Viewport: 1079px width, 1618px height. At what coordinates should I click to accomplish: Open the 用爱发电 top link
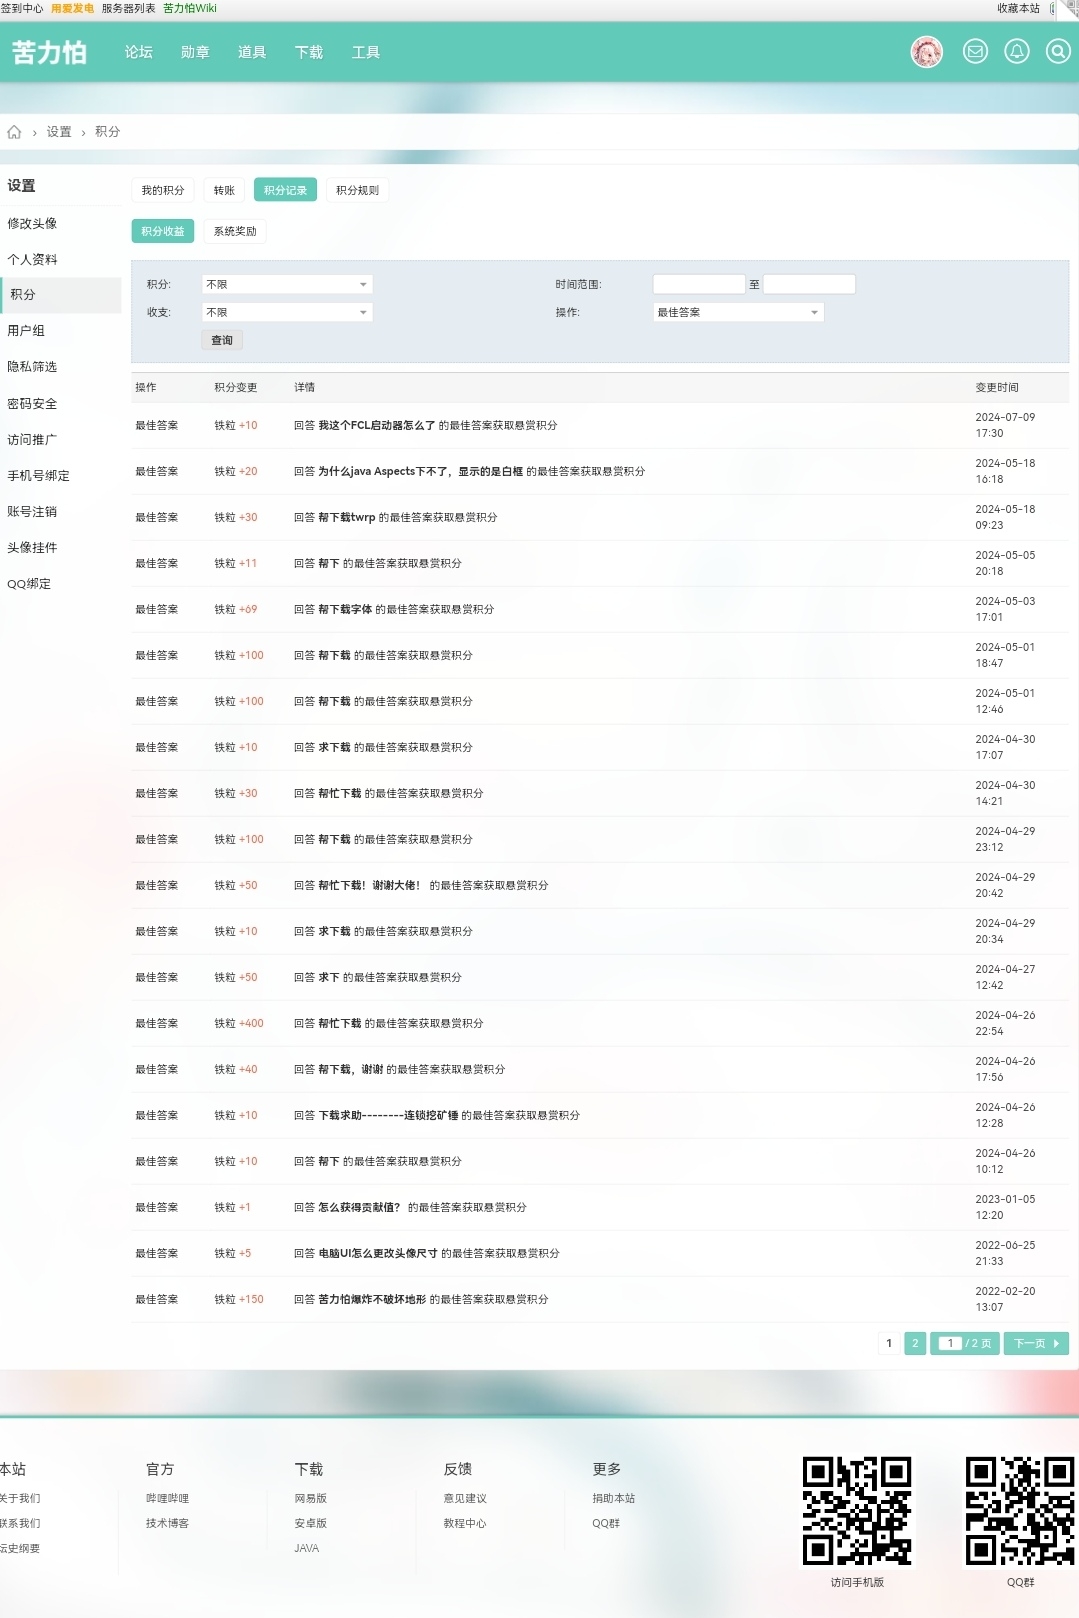72,8
